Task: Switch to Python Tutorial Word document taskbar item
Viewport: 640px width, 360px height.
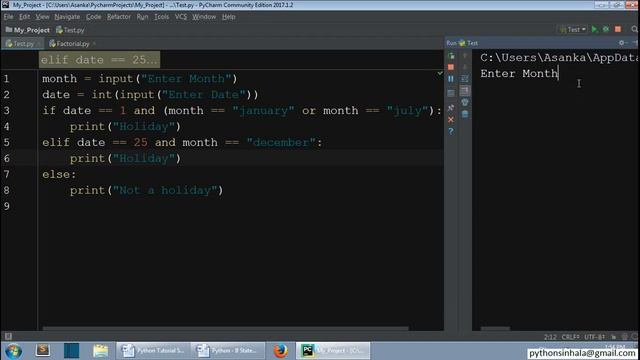Action: coord(153,351)
